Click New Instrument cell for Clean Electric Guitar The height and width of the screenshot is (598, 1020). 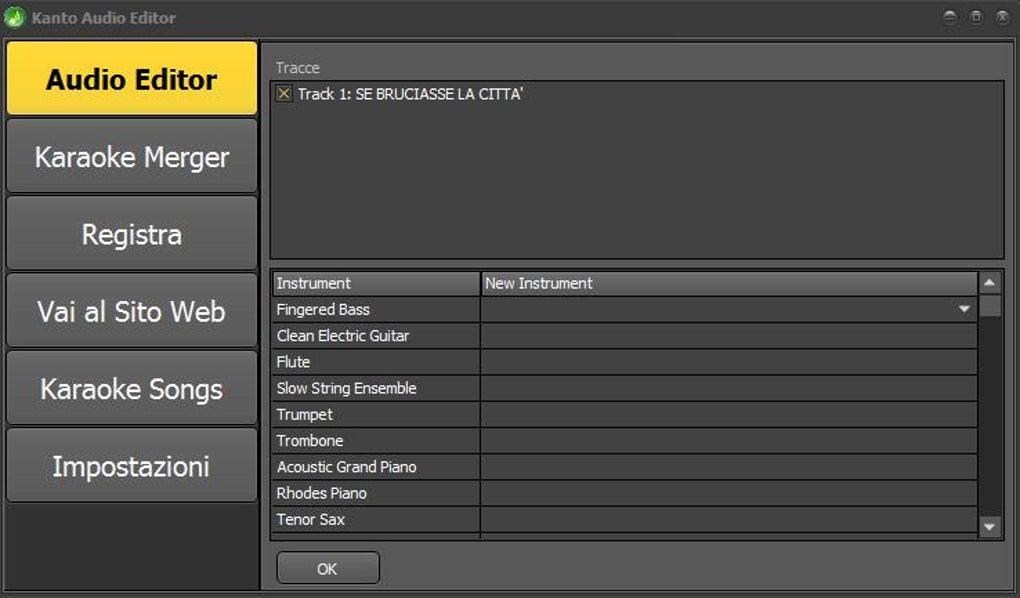729,336
